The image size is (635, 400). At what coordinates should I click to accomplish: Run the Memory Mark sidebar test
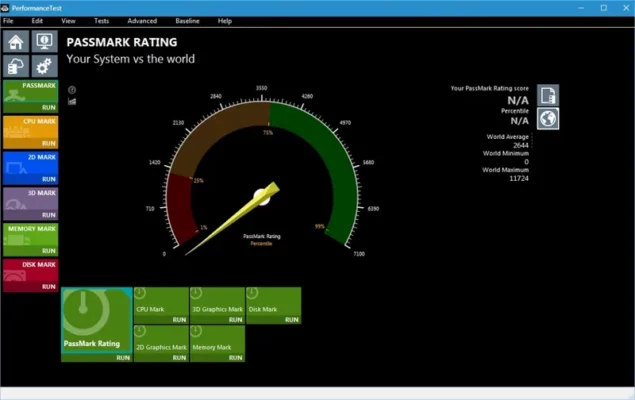click(49, 251)
